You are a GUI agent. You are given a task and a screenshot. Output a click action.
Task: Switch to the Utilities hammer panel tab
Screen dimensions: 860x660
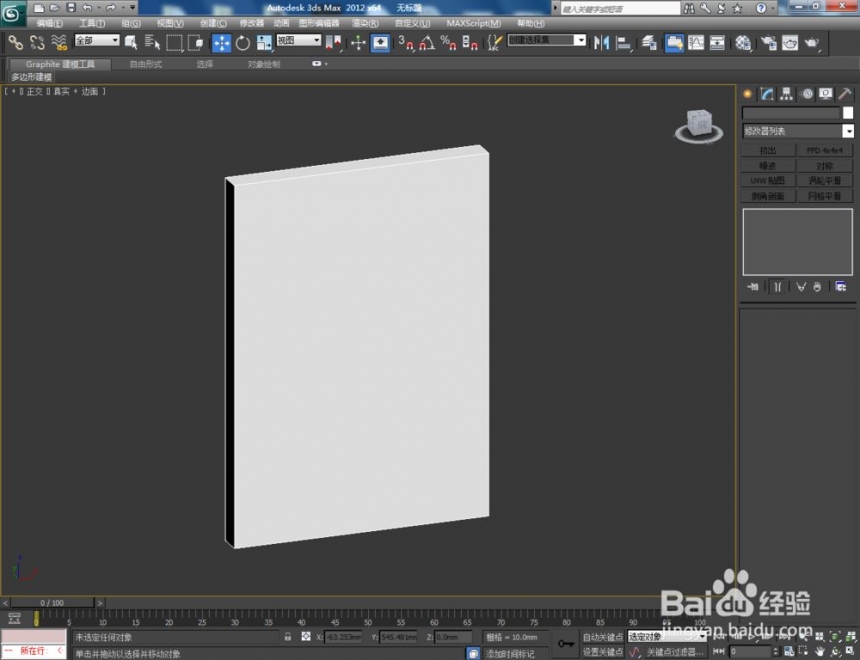coord(845,94)
